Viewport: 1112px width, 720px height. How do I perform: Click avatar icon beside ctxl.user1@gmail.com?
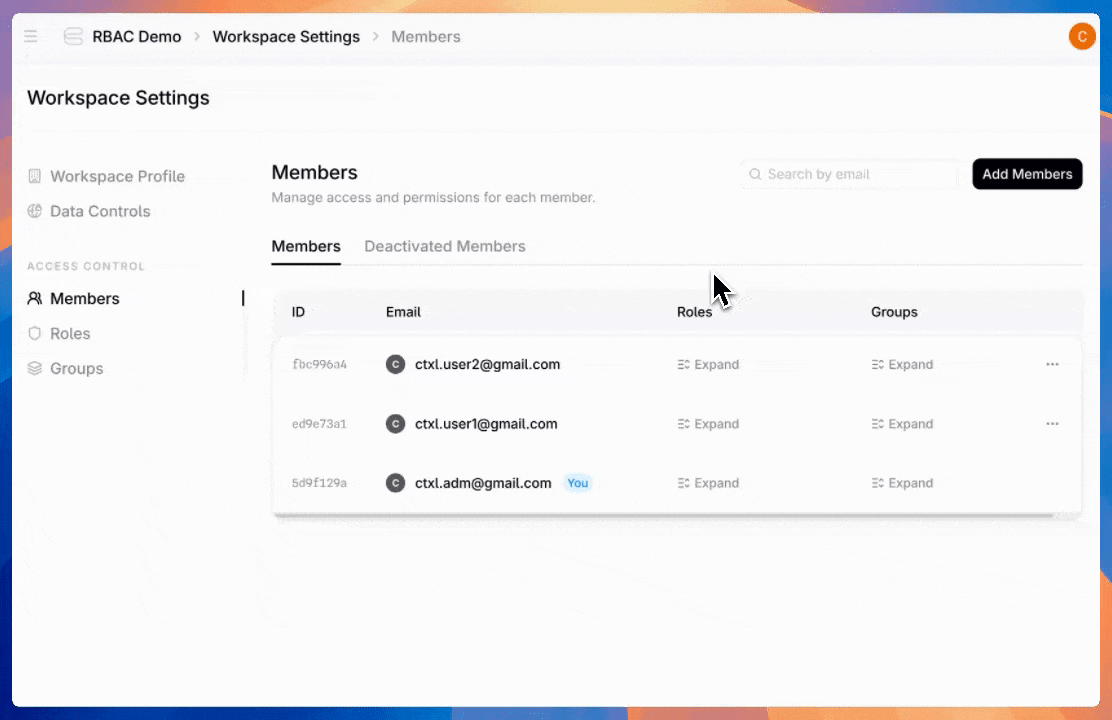396,424
